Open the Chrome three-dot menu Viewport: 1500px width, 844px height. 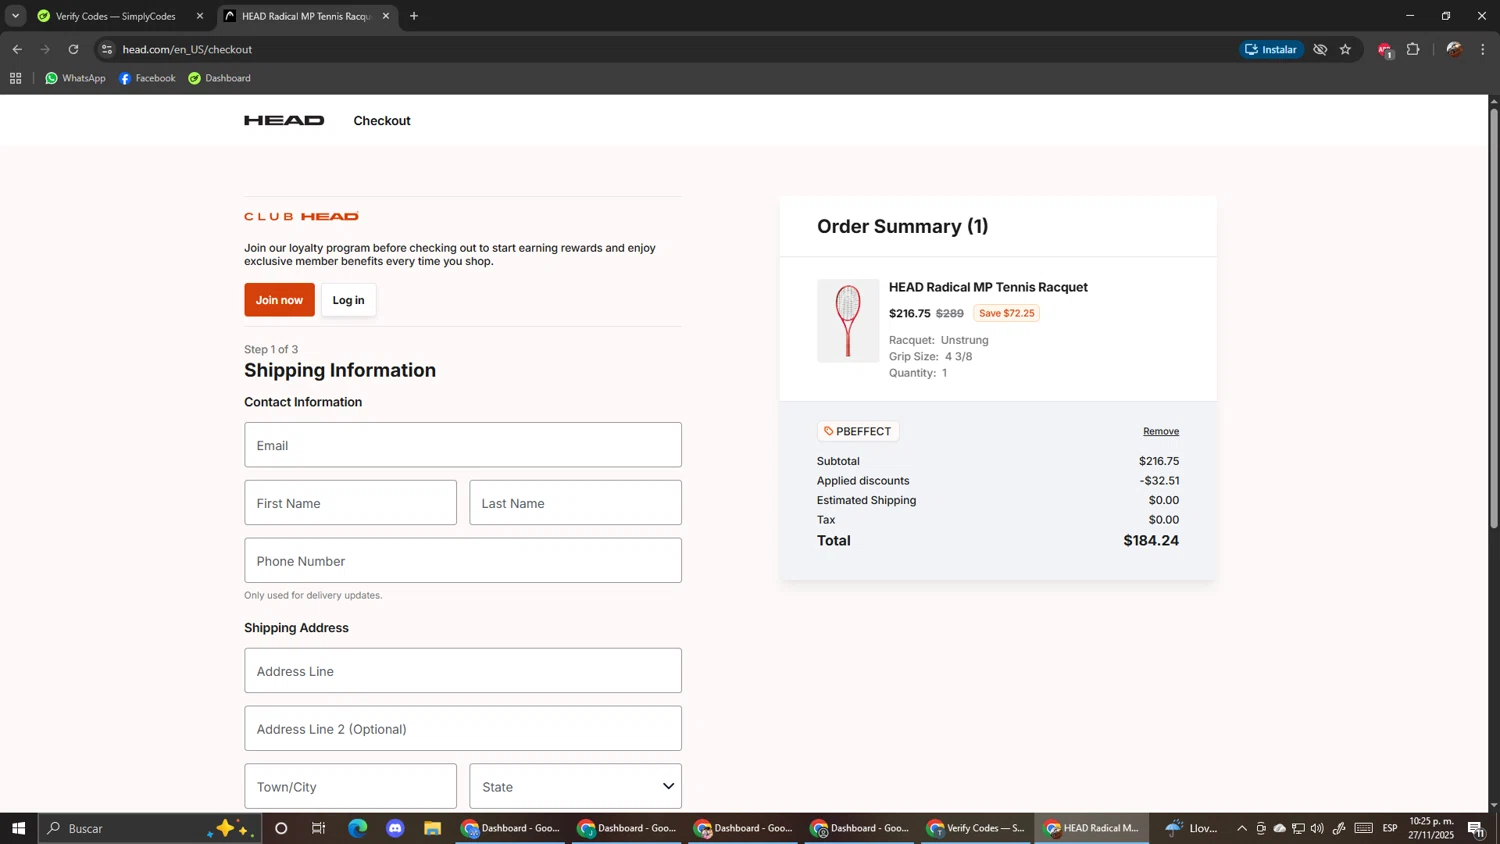point(1483,49)
